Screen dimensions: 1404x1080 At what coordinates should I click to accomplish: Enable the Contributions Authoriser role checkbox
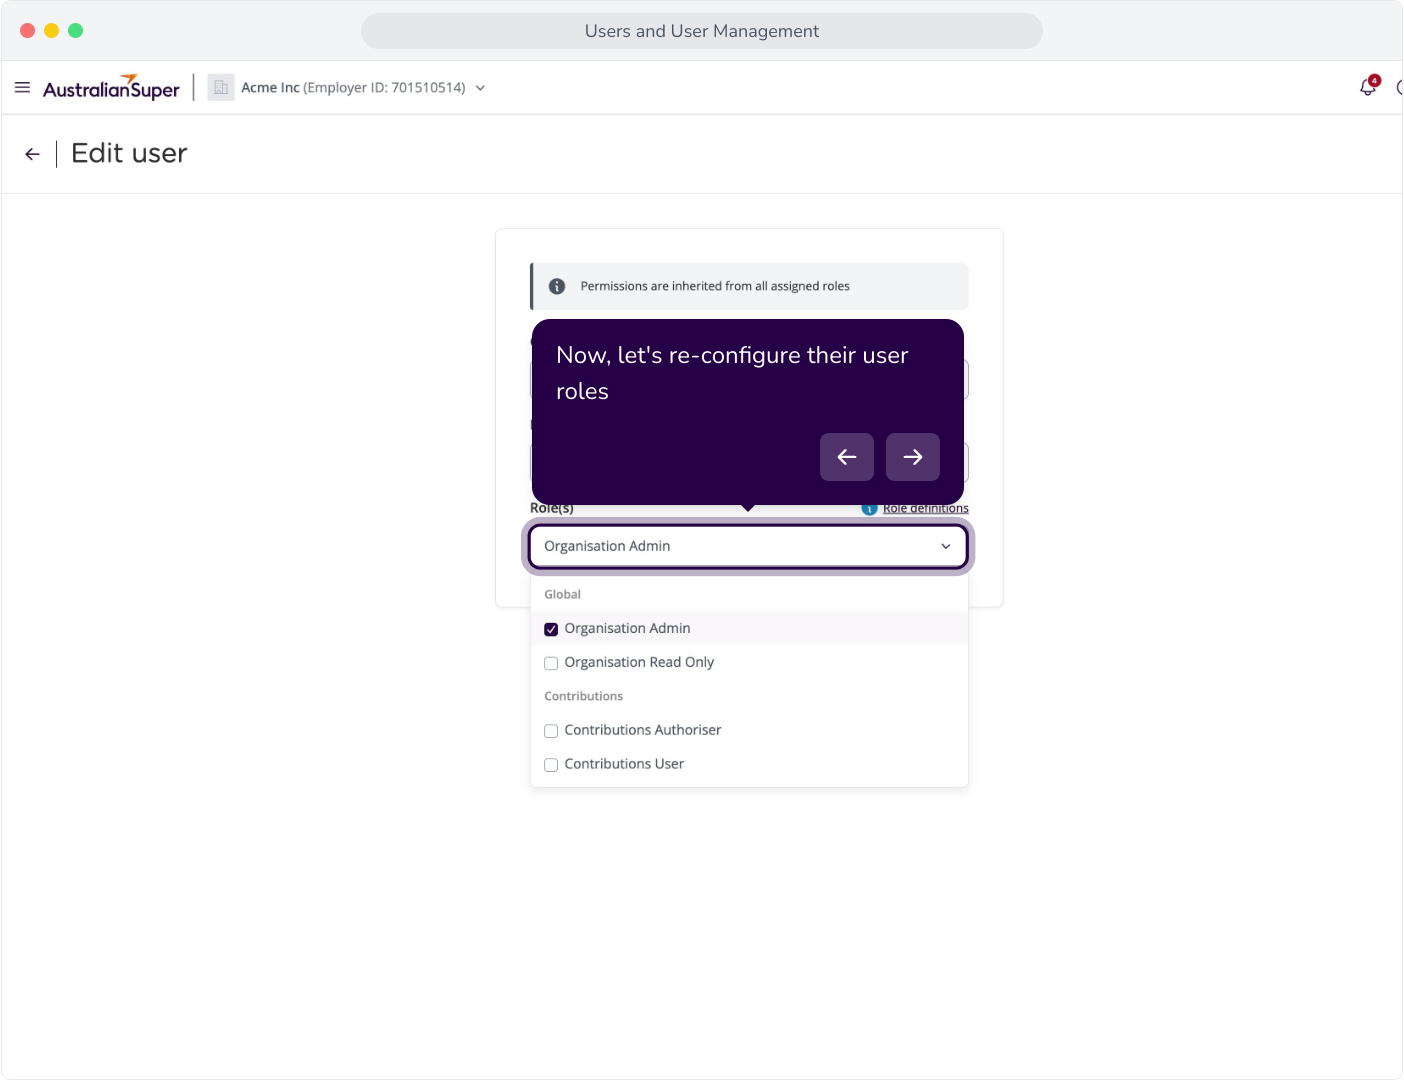click(x=551, y=731)
